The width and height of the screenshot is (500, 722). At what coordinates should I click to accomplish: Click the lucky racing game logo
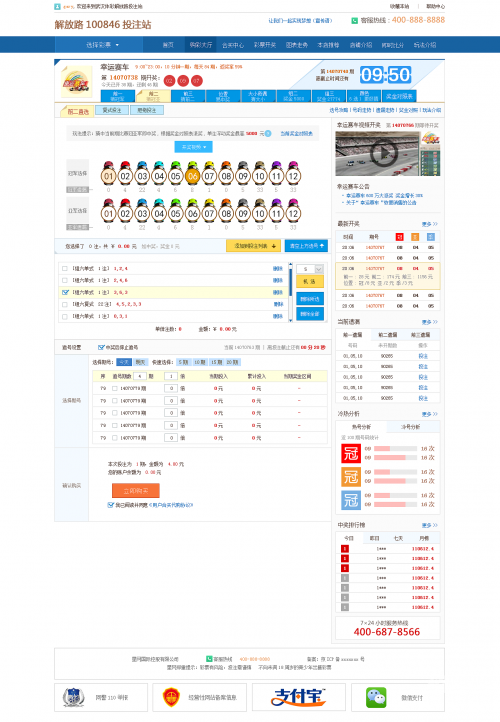tap(76, 81)
